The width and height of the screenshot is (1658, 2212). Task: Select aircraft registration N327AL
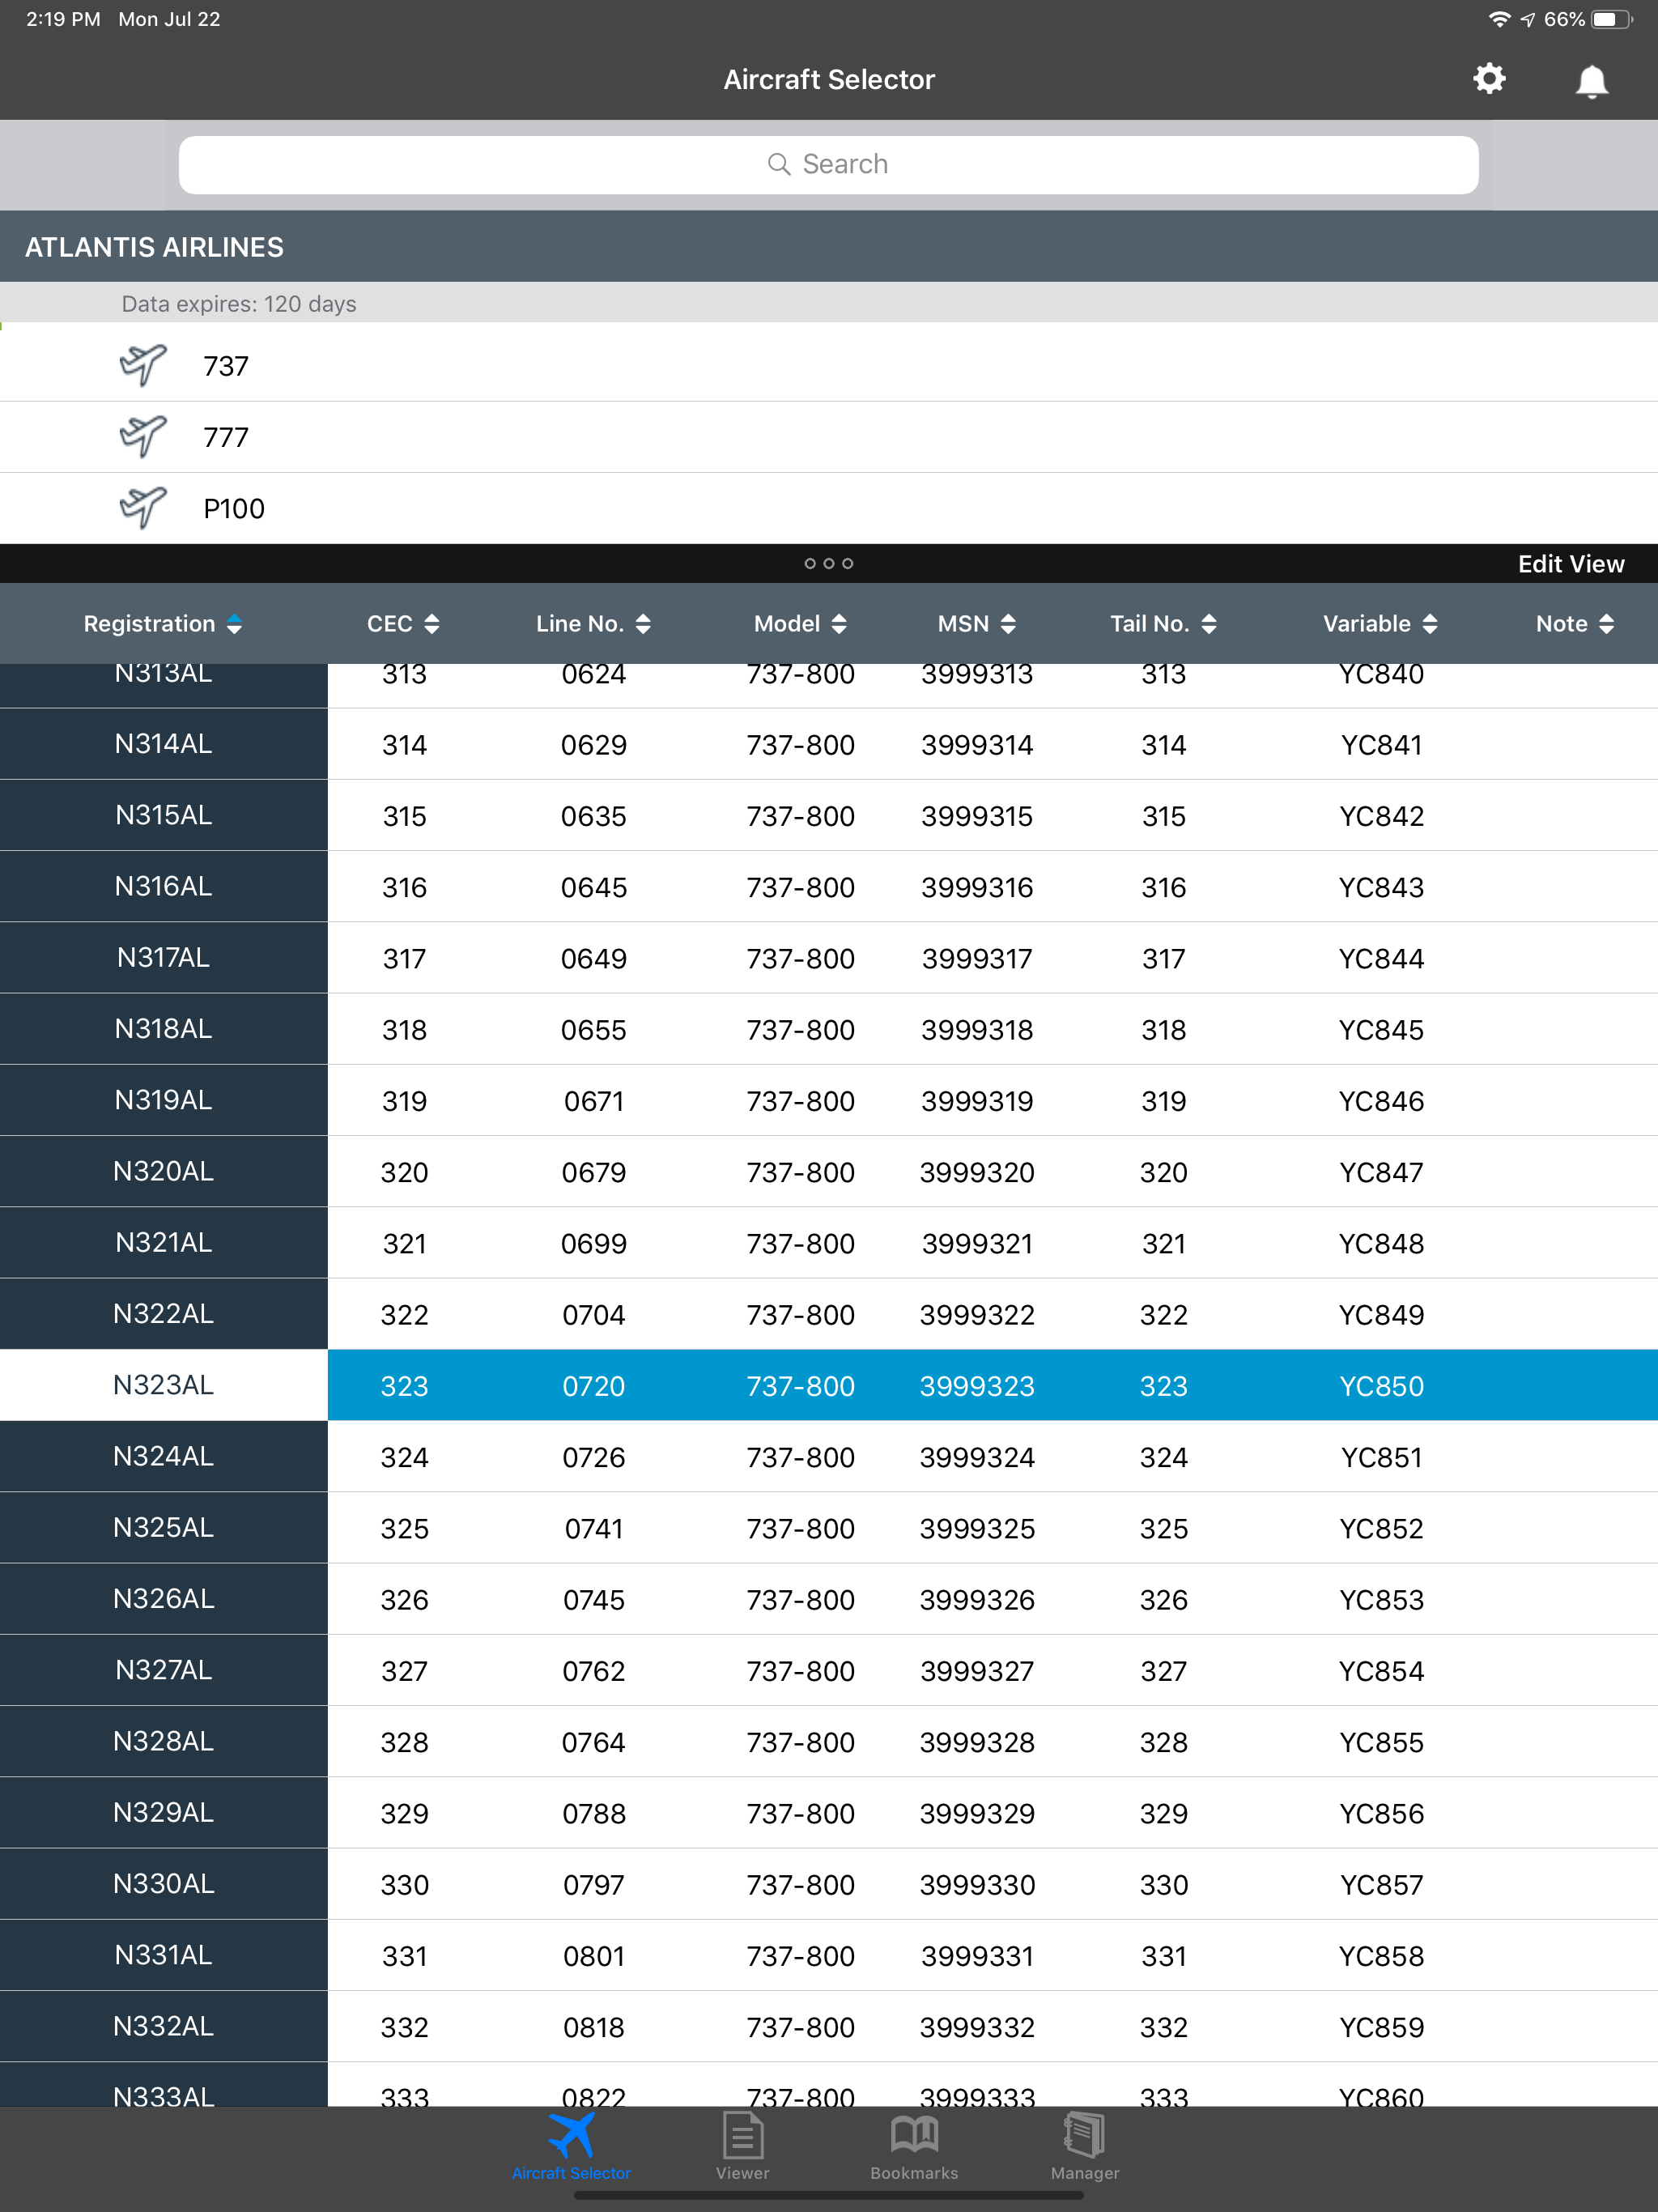163,1670
